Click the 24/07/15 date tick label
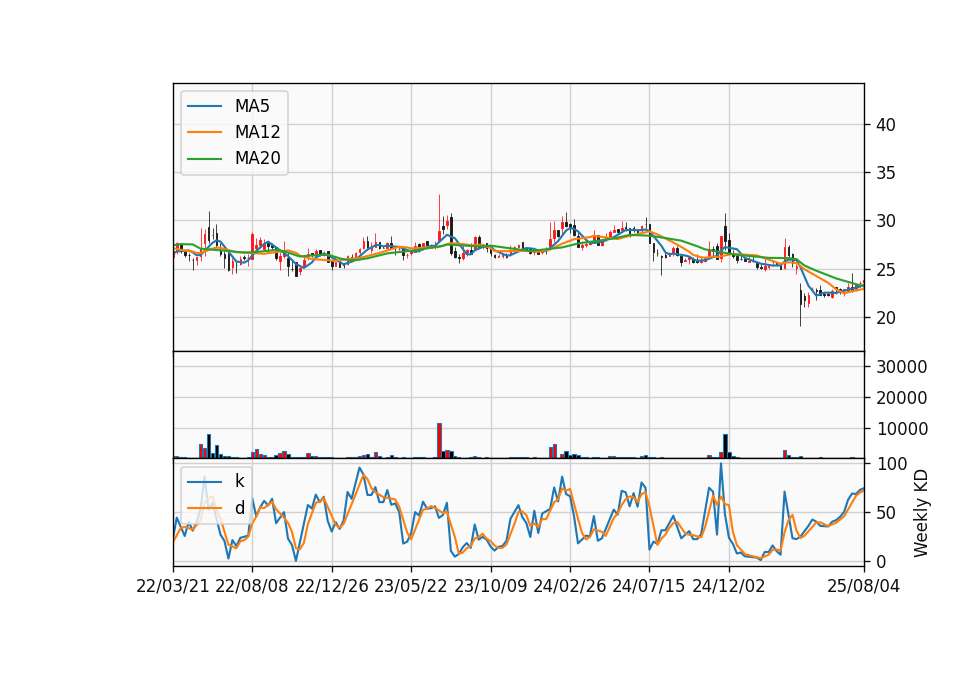 [x=648, y=587]
